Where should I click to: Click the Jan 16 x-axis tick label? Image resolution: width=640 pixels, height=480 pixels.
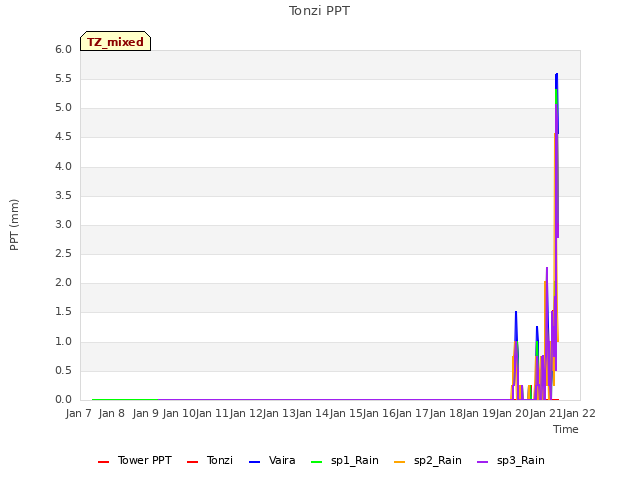379,413
